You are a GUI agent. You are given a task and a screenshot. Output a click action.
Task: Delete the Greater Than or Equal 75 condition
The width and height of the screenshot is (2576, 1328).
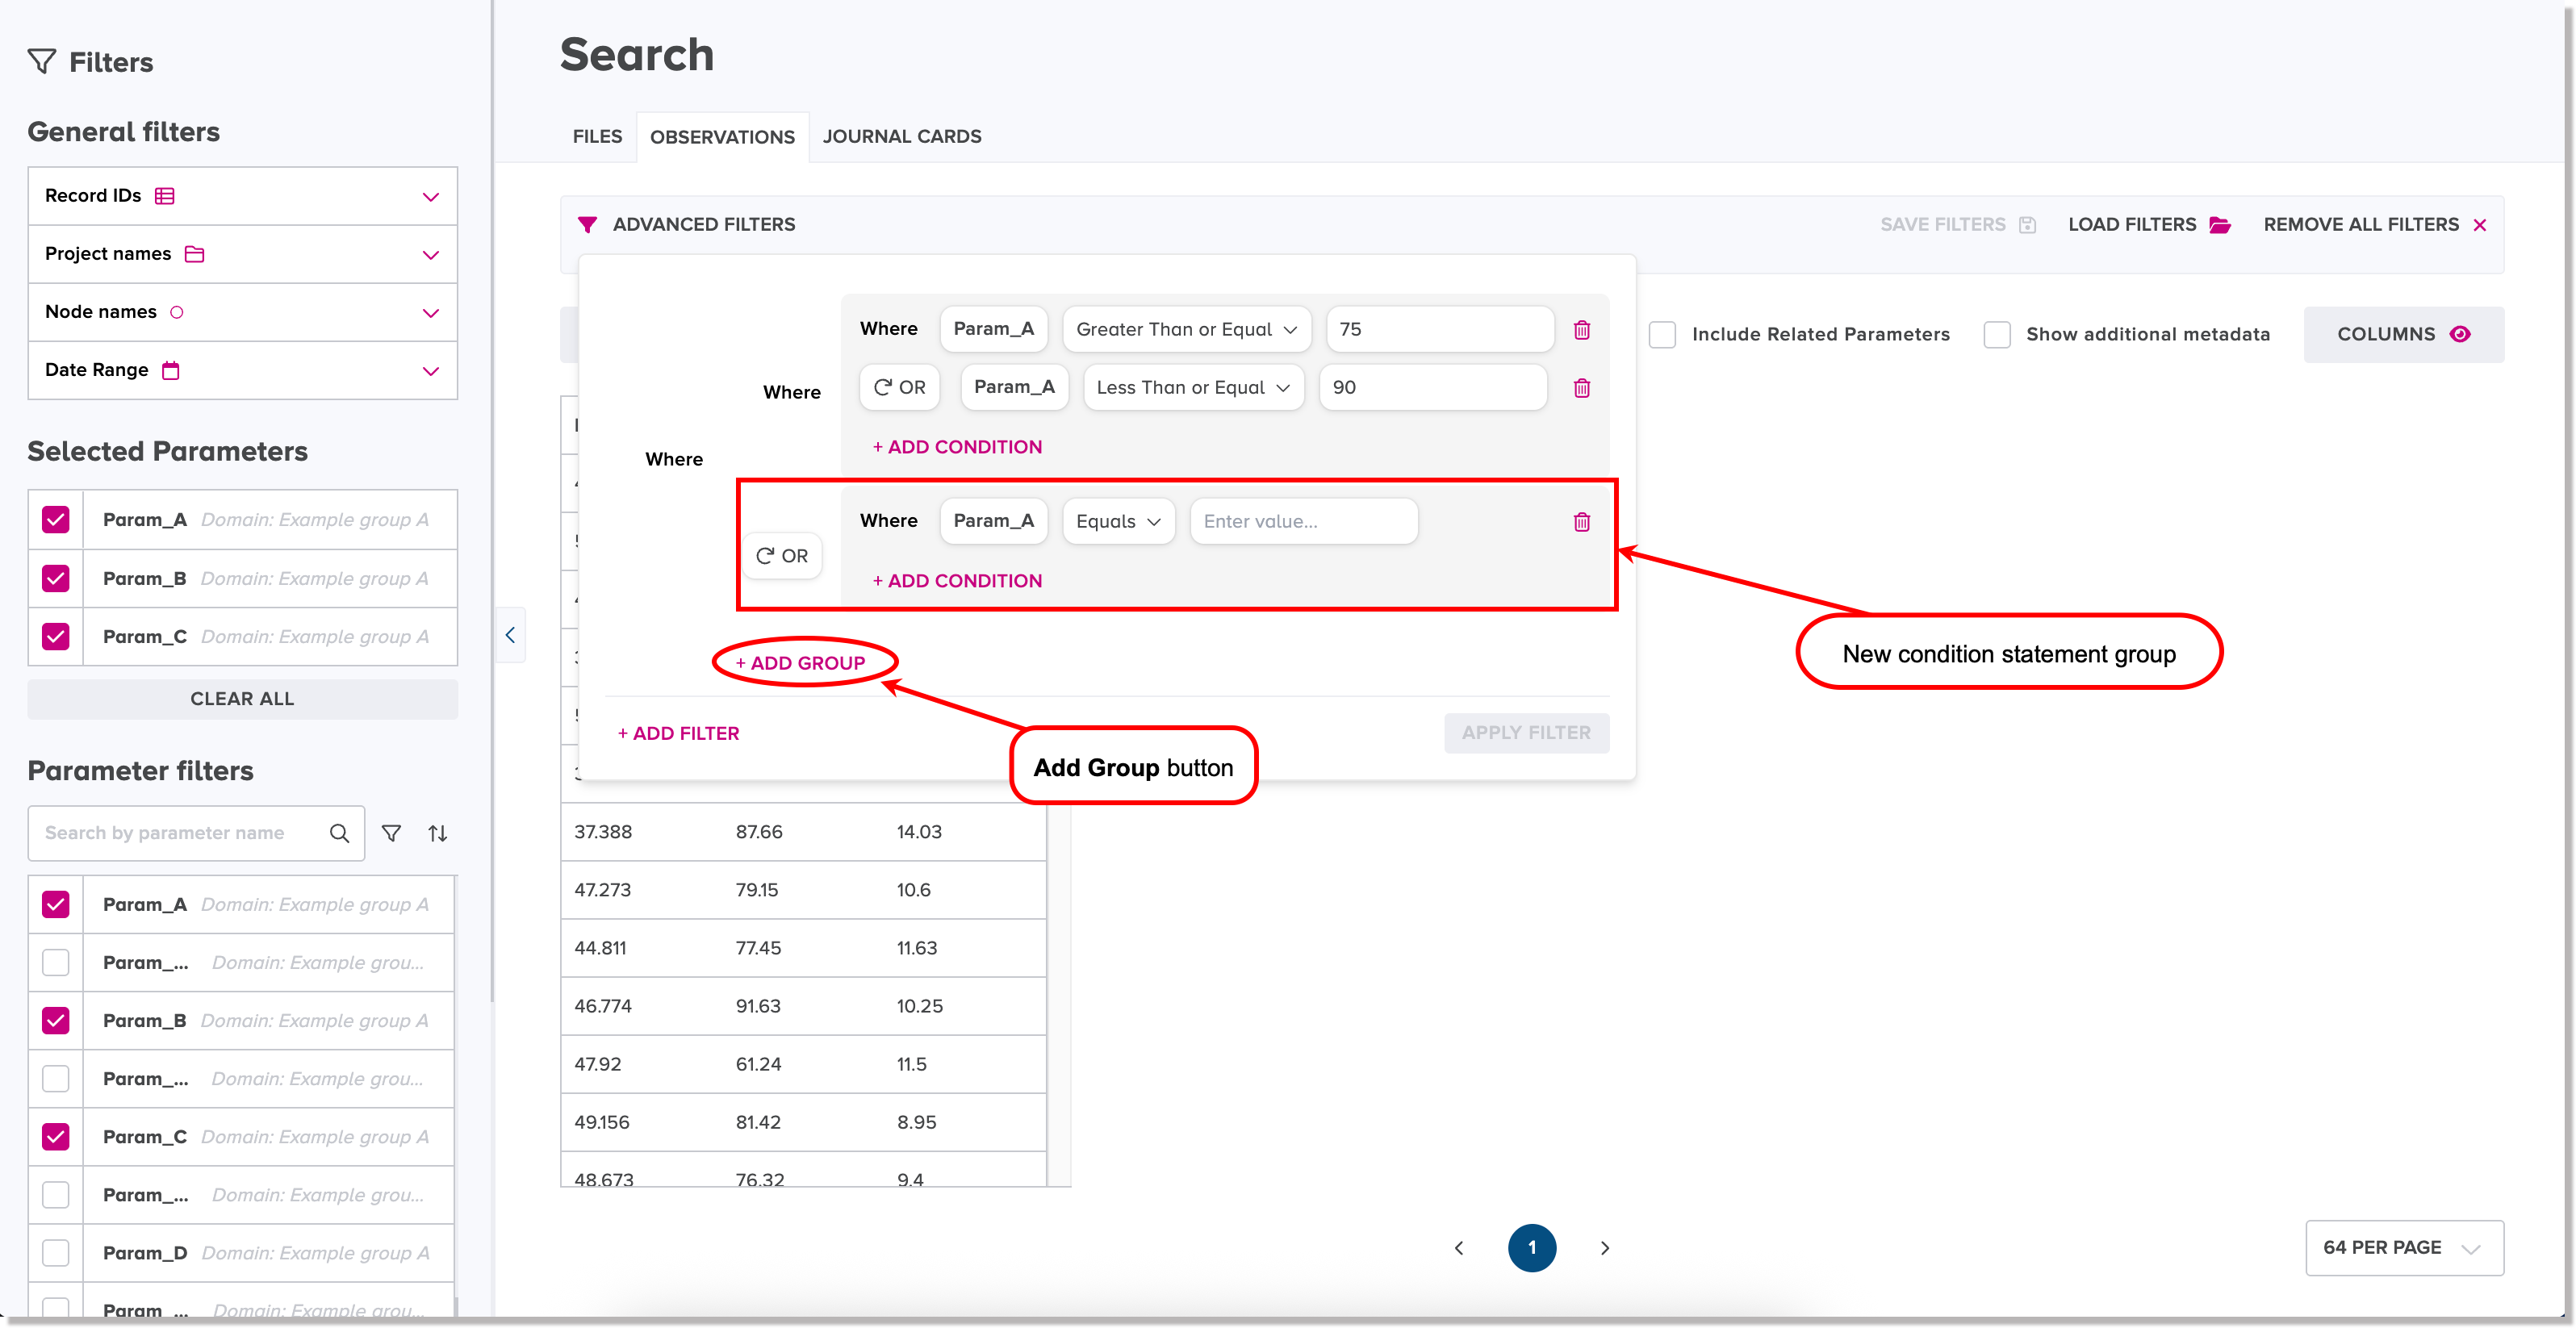tap(1582, 330)
